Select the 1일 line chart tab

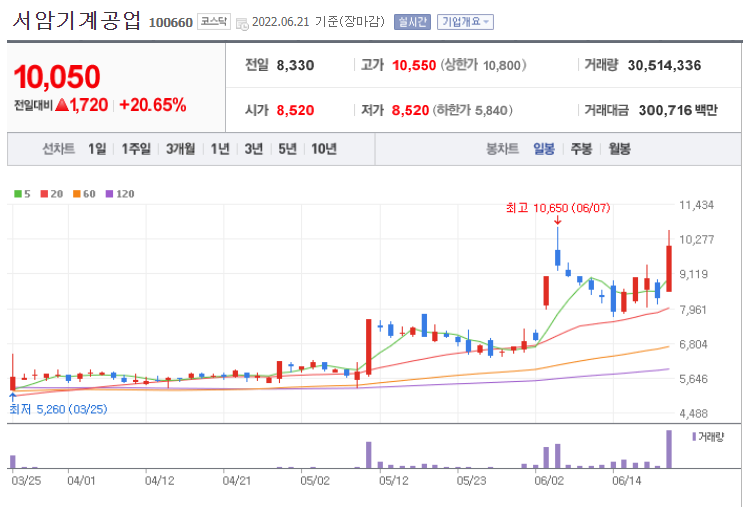97,149
